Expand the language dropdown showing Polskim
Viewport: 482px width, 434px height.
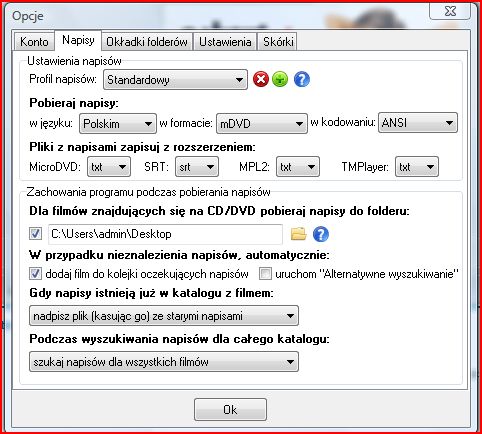coord(118,124)
